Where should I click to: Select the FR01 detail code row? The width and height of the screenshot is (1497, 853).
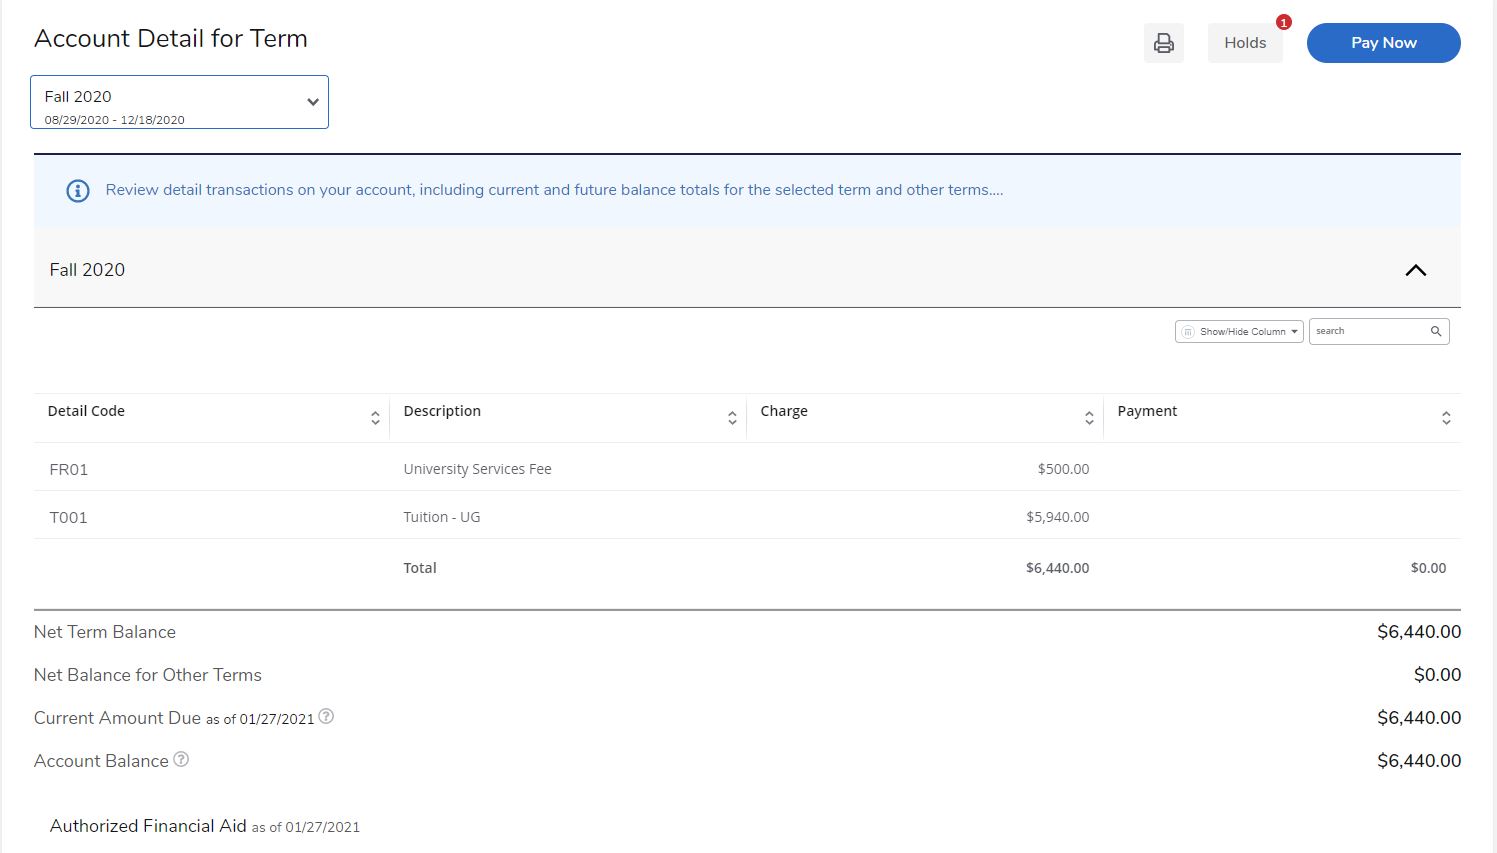click(69, 469)
